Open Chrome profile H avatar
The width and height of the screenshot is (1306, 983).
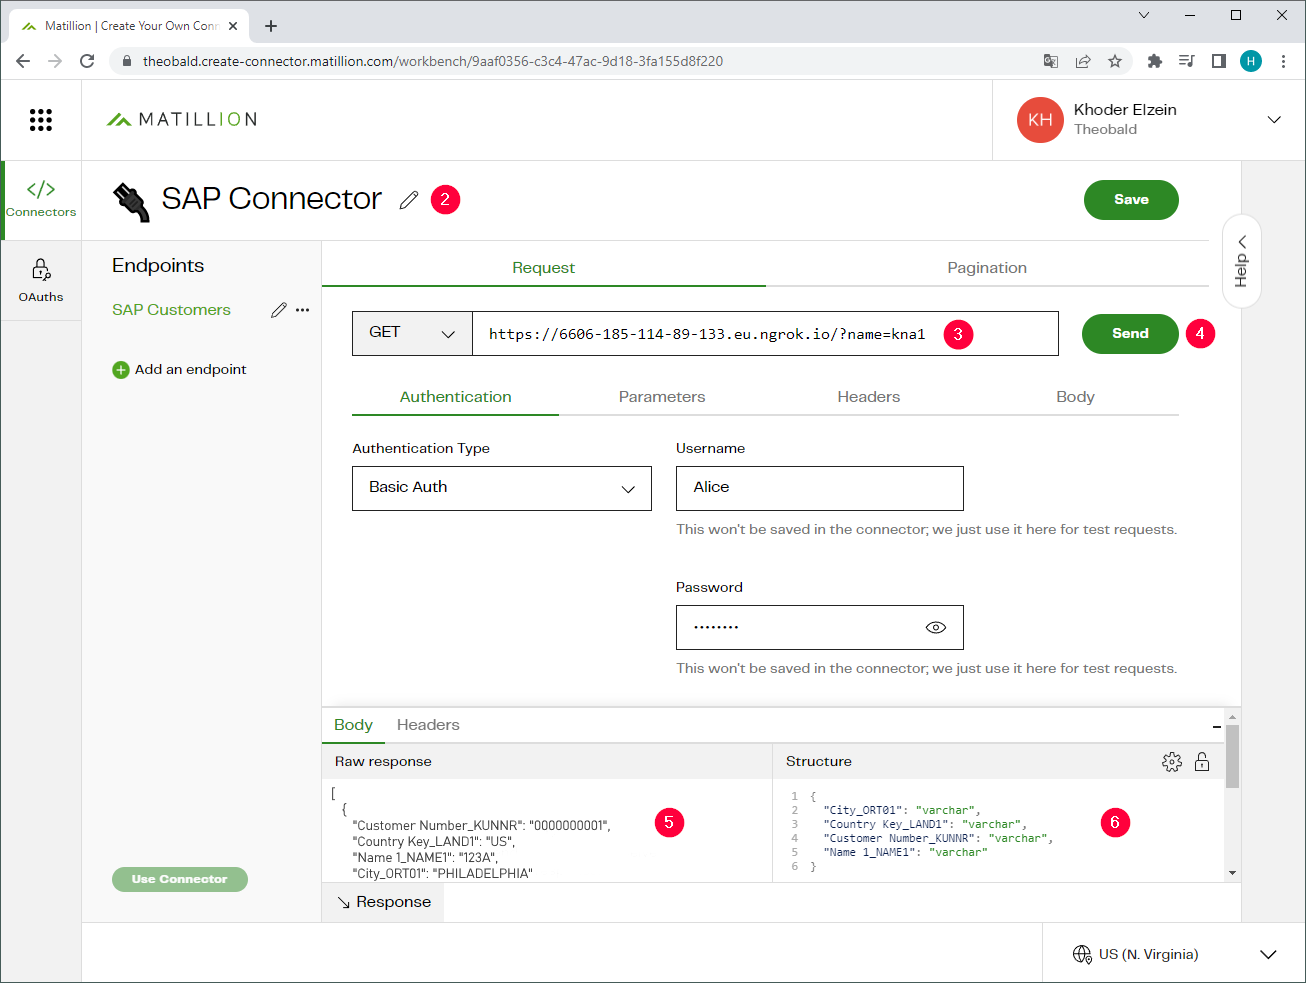click(x=1251, y=61)
